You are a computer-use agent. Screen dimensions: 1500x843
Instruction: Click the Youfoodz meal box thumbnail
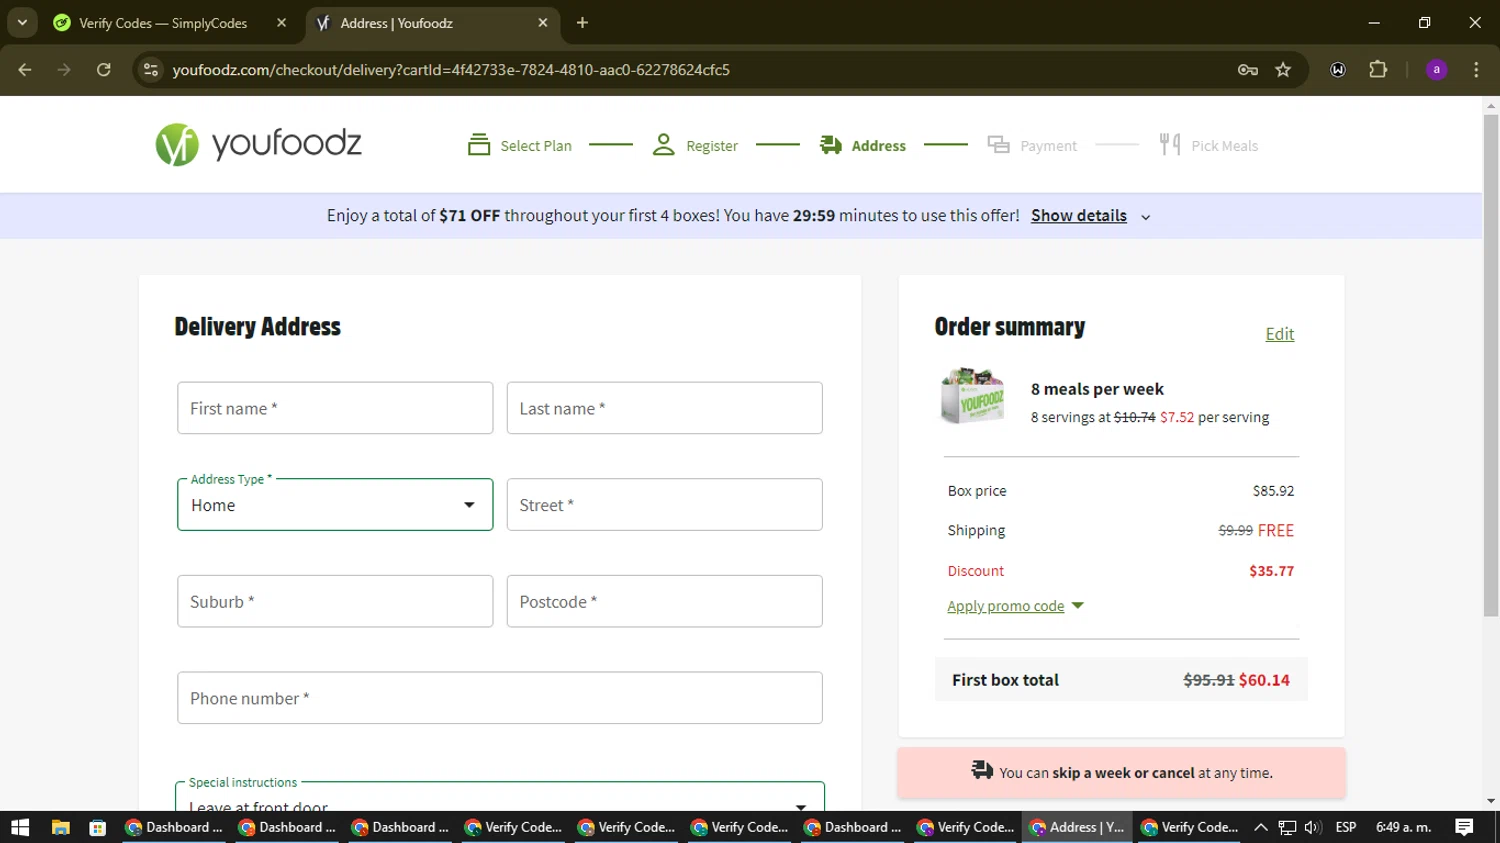(972, 396)
